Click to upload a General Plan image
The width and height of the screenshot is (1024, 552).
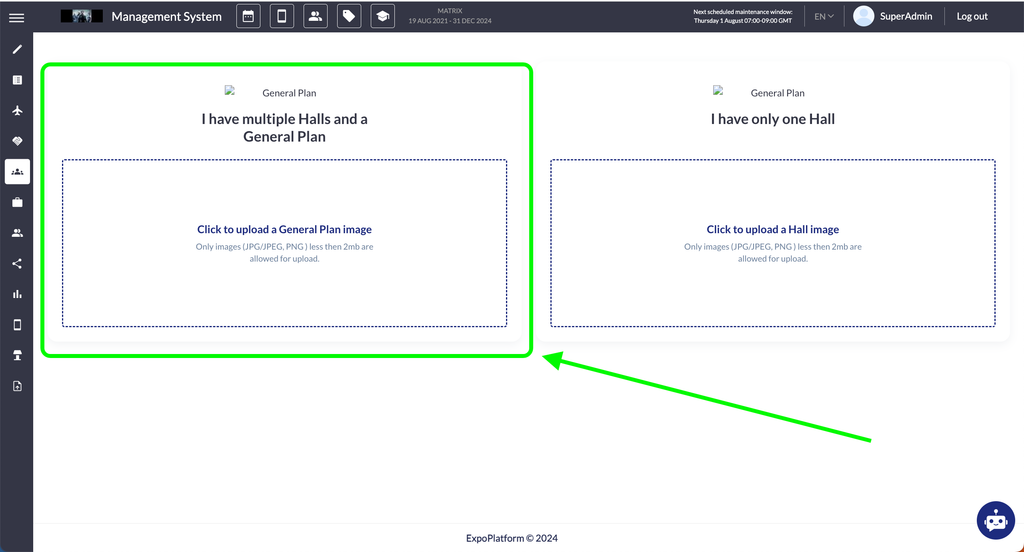[x=284, y=230]
